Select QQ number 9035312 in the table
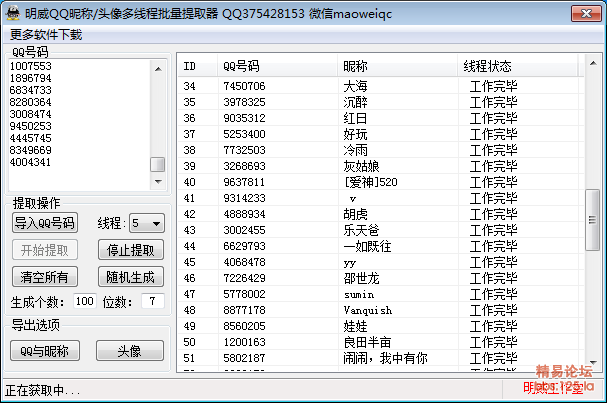Viewport: 607px width, 403px height. pos(244,118)
